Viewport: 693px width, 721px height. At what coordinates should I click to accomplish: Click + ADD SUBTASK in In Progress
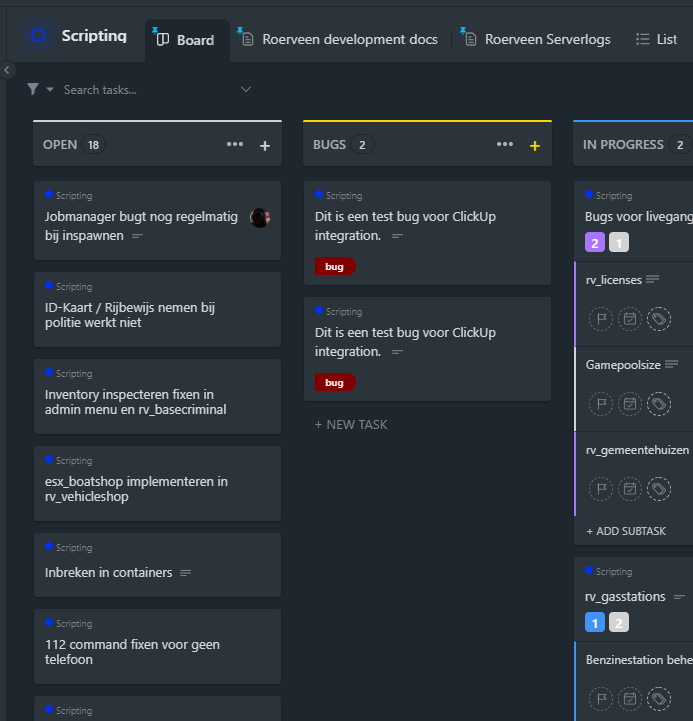tap(626, 531)
